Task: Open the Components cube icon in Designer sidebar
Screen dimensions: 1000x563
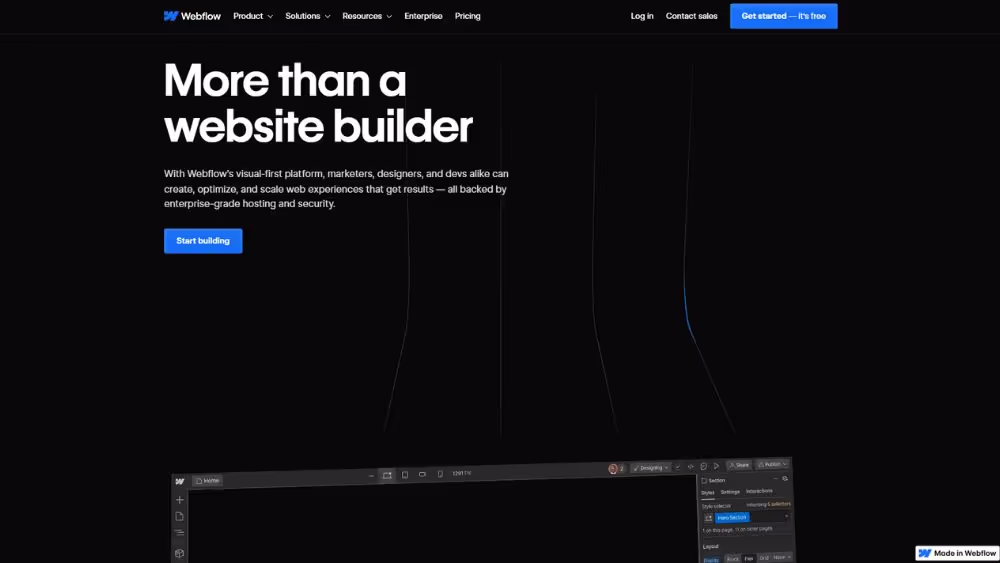Action: pyautogui.click(x=180, y=553)
